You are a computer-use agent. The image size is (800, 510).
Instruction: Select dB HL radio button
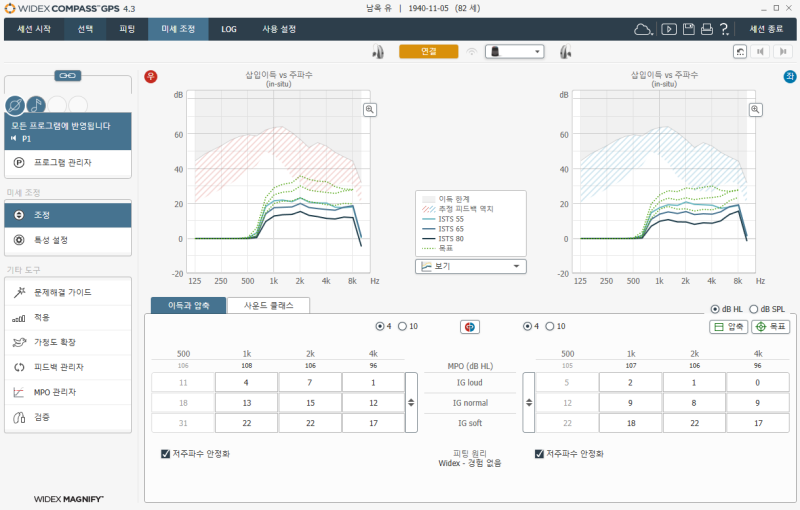715,309
